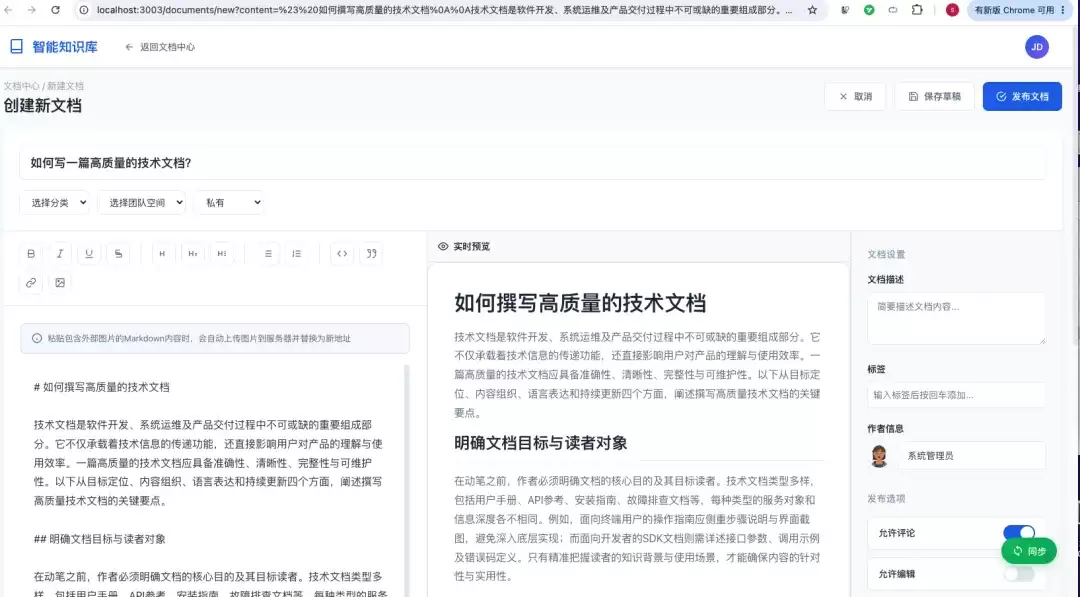The width and height of the screenshot is (1080, 597).
Task: Click the 智能知识库 book logo icon
Action: [17, 46]
